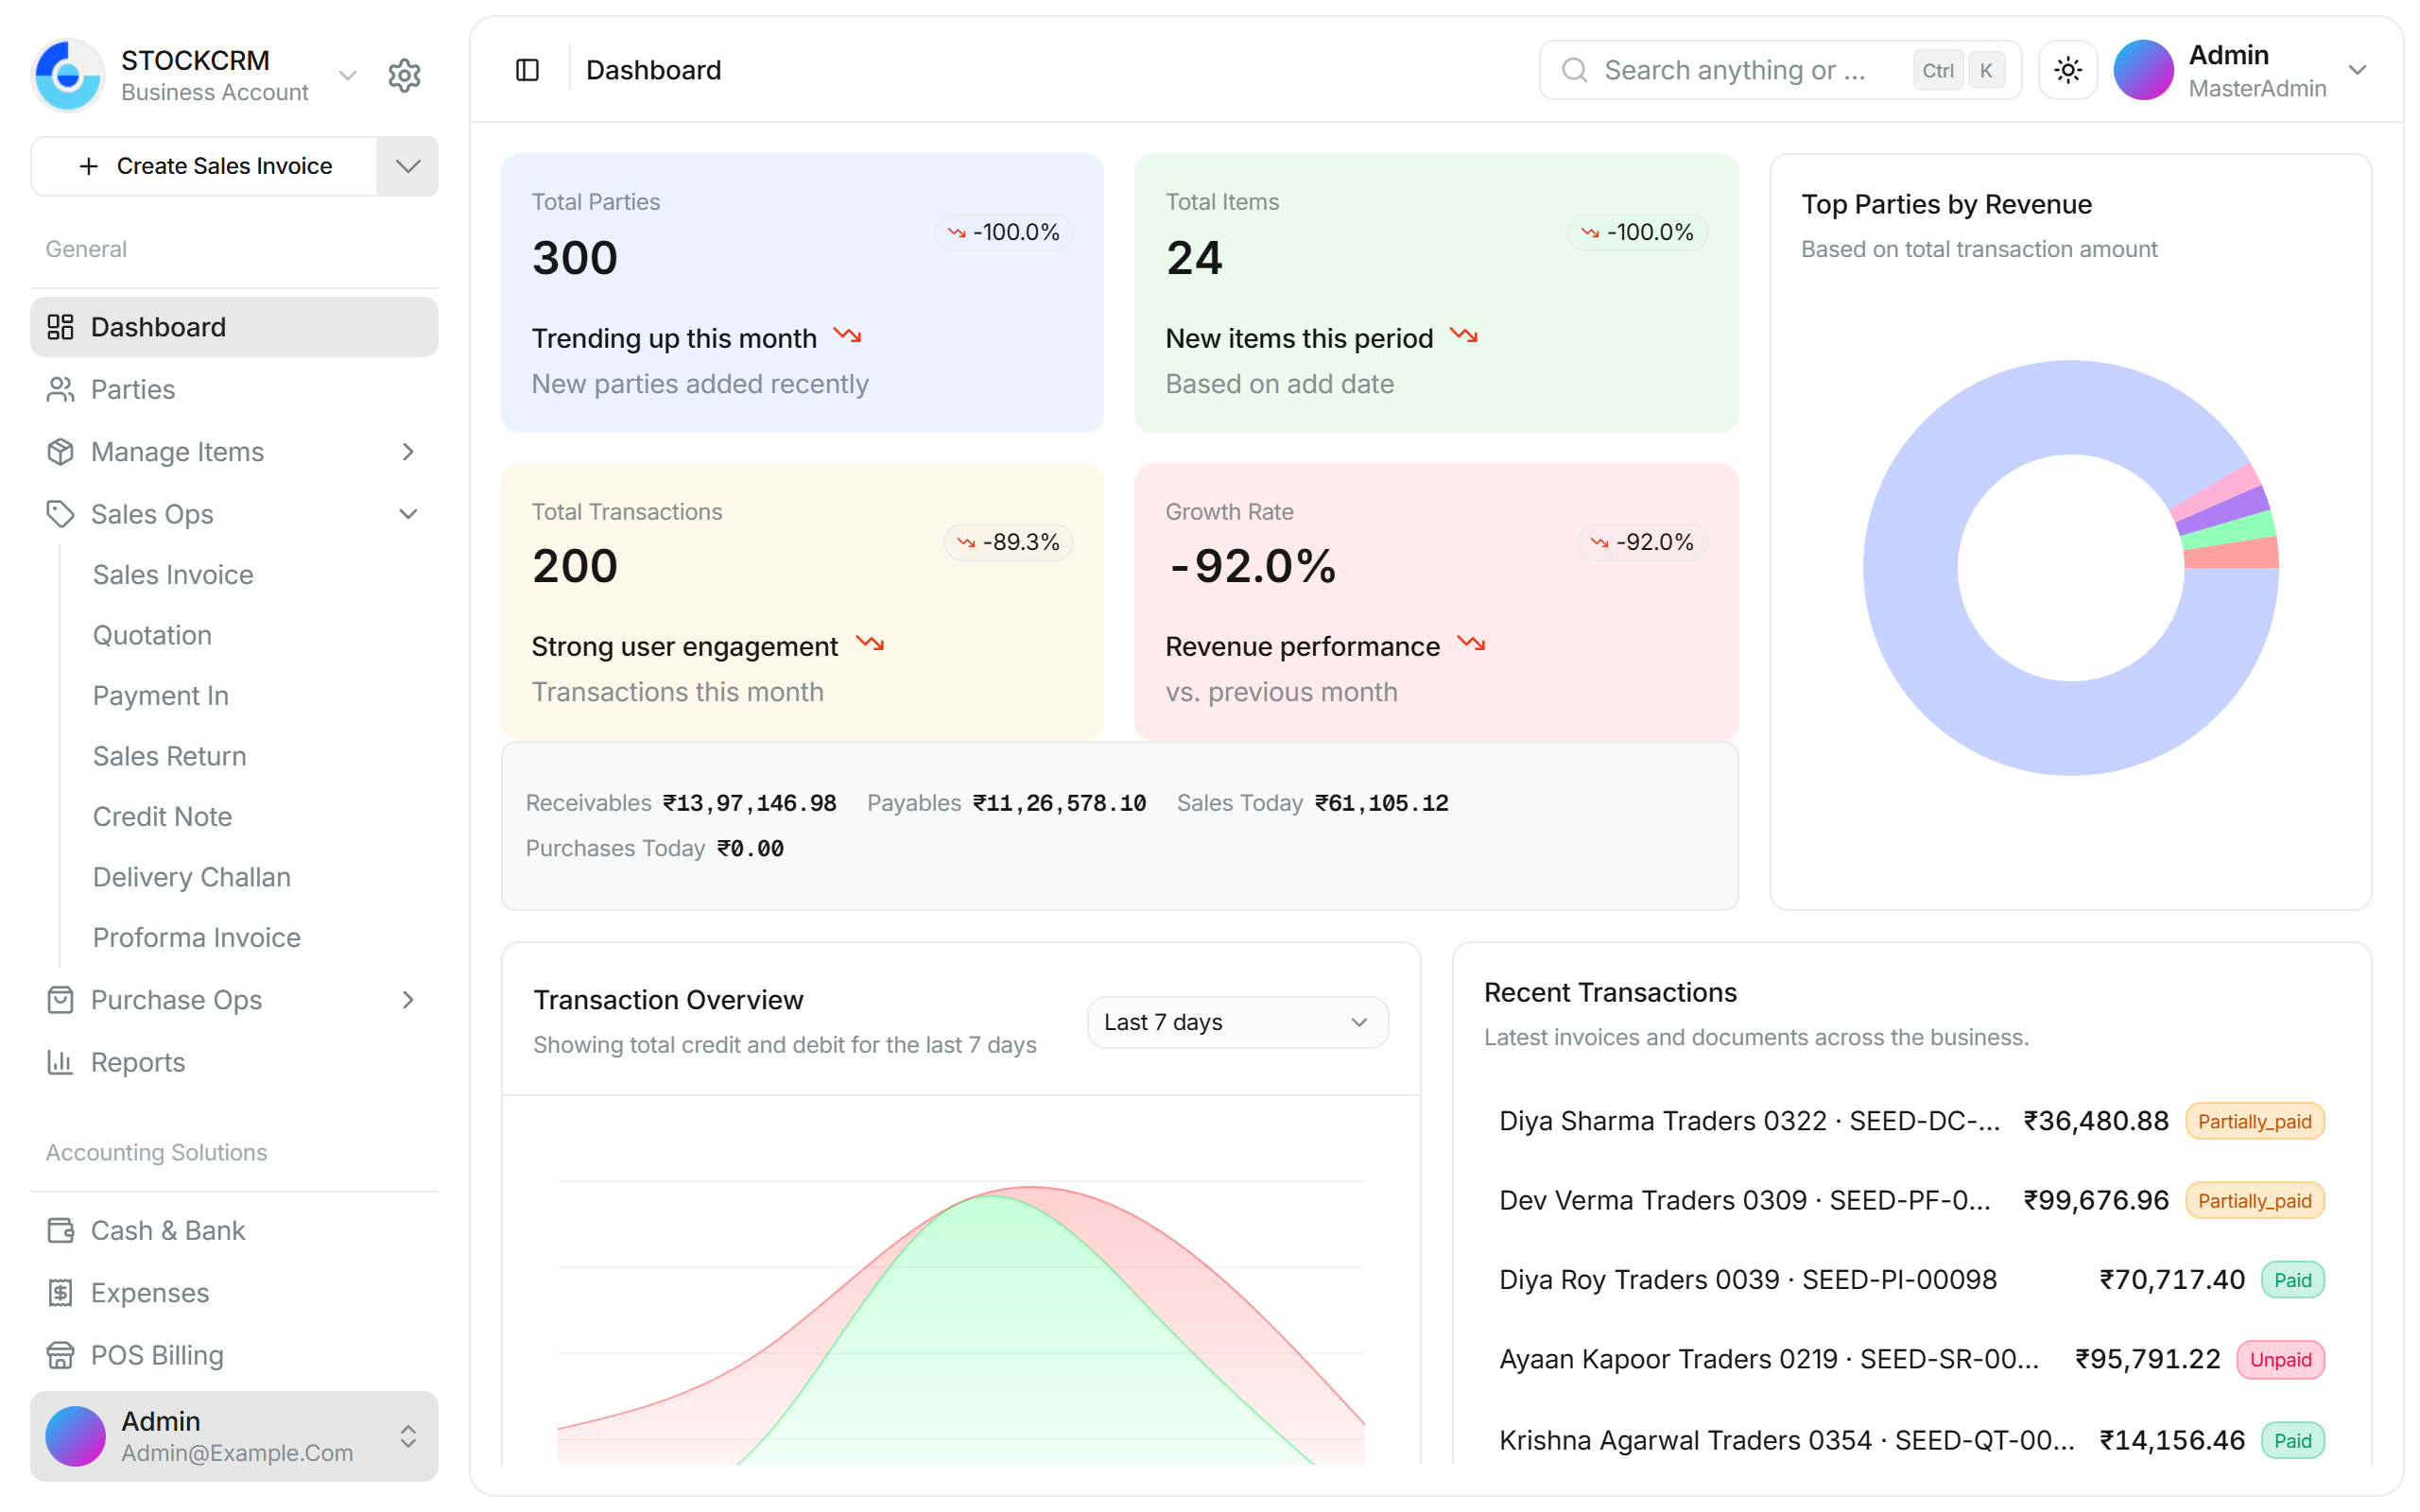Click the -100.0% badge on Total Parties
Viewport: 2420px width, 1512px height.
(1003, 232)
